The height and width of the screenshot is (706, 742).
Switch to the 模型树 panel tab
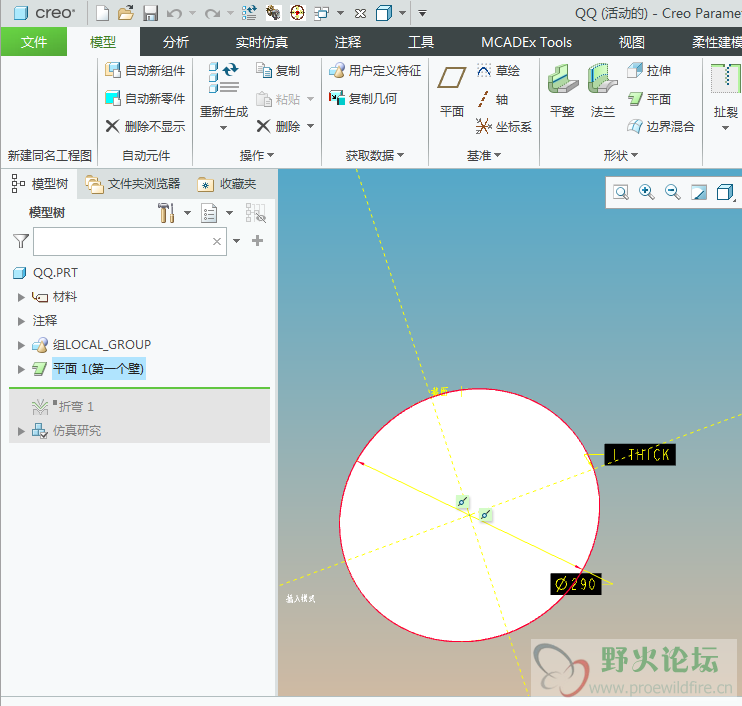tap(40, 184)
